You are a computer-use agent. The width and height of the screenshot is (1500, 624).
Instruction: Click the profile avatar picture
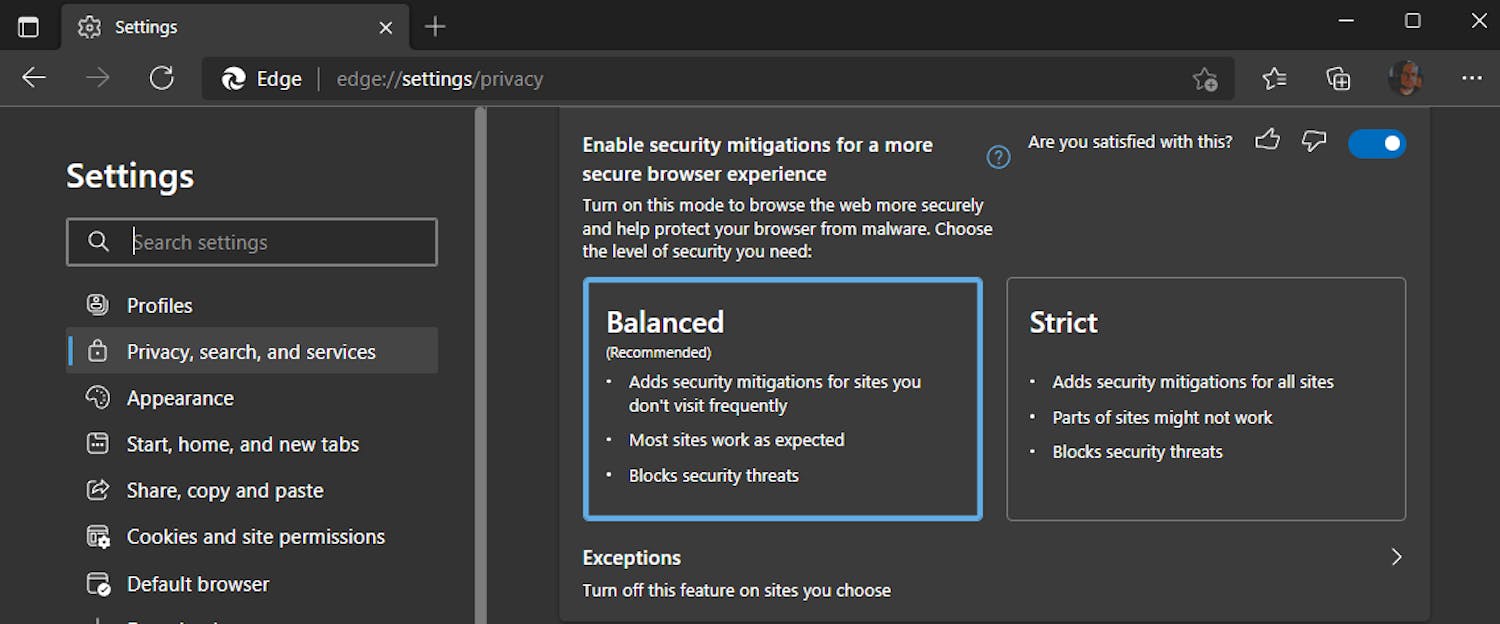coord(1406,78)
